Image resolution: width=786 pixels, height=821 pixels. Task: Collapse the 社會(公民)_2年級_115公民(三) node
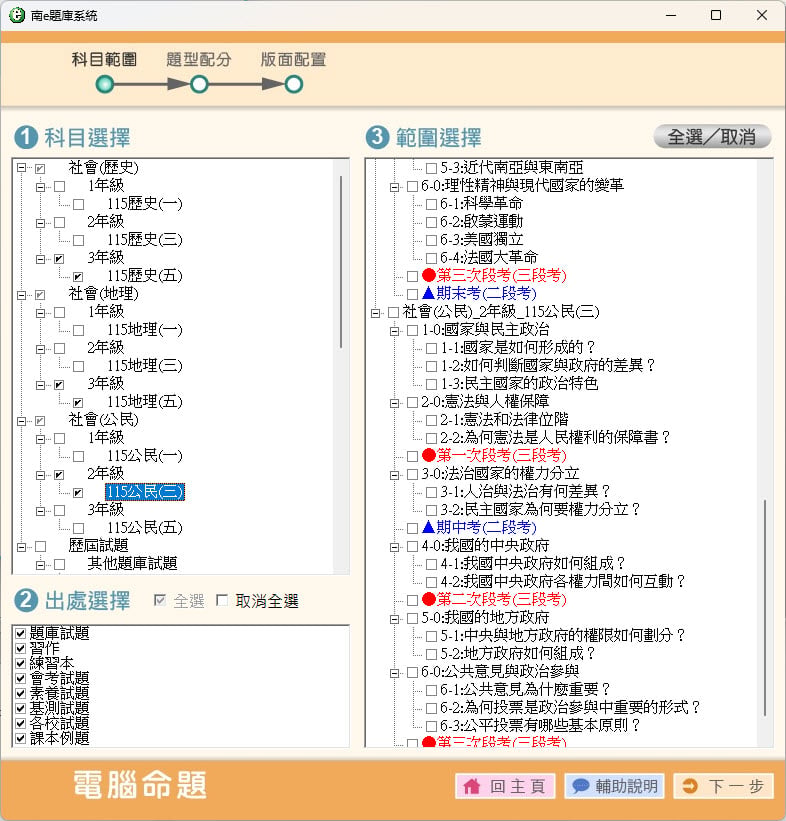click(x=375, y=313)
